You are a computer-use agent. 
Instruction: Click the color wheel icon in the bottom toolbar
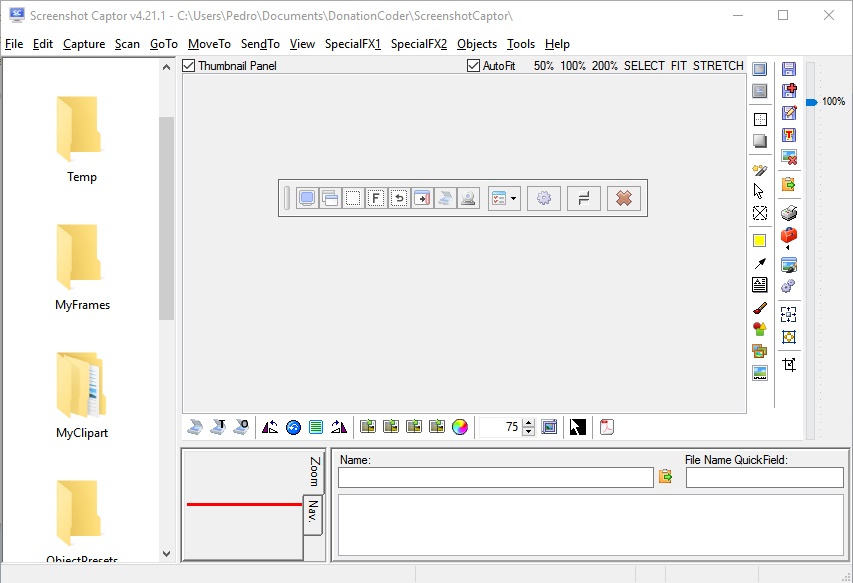[459, 426]
